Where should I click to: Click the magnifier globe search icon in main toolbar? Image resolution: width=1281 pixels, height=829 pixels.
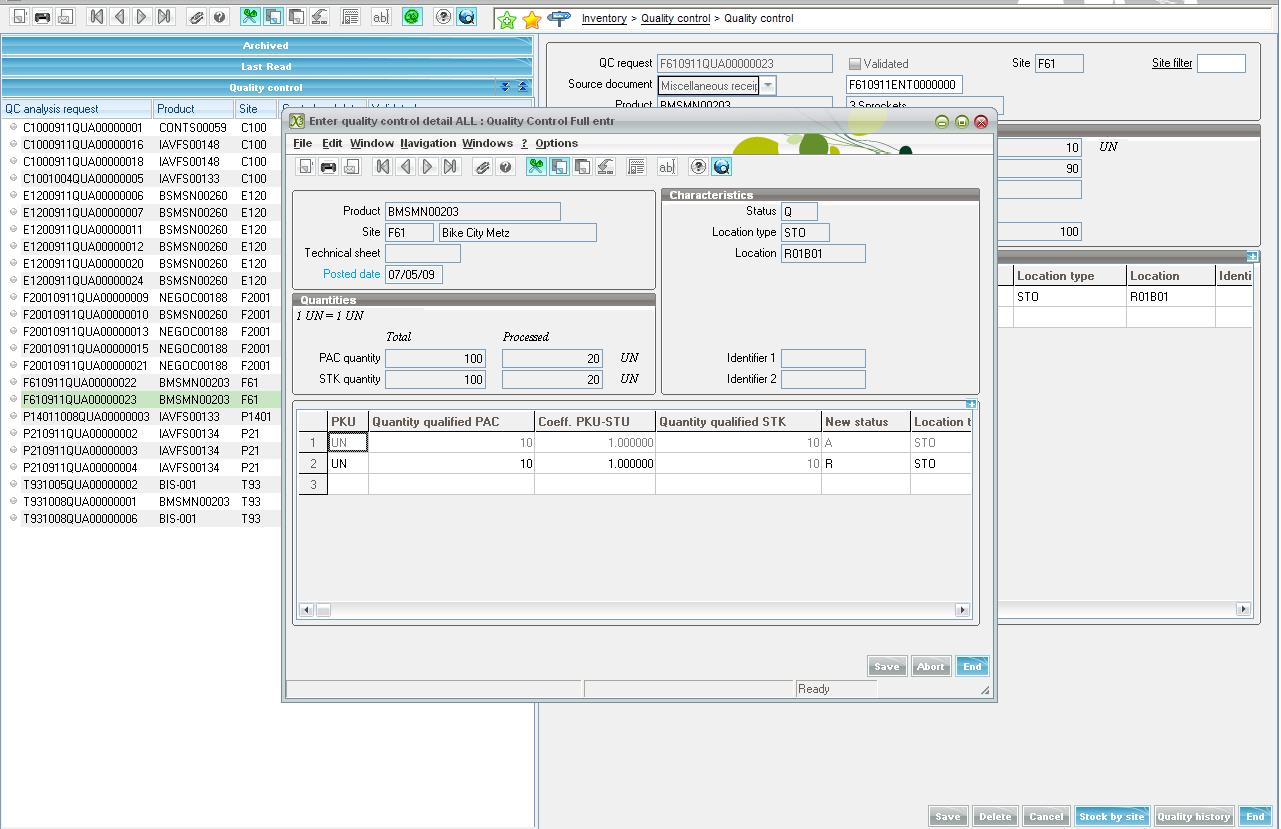466,17
